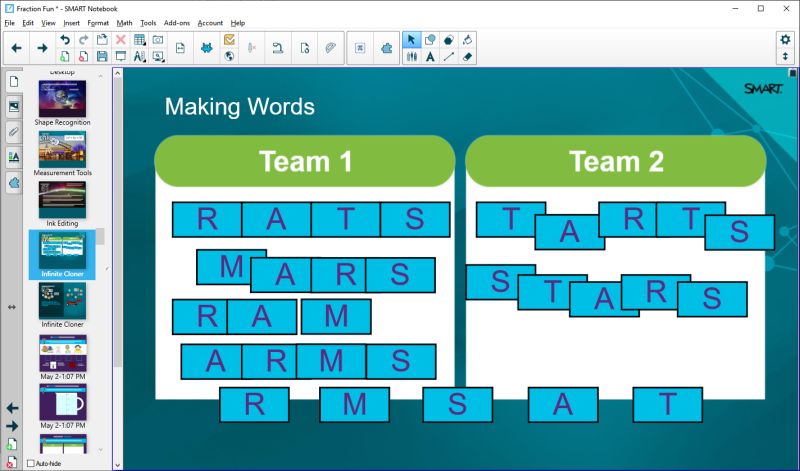Open the Document Camera tool
This screenshot has width=800, height=471.
(x=278, y=48)
